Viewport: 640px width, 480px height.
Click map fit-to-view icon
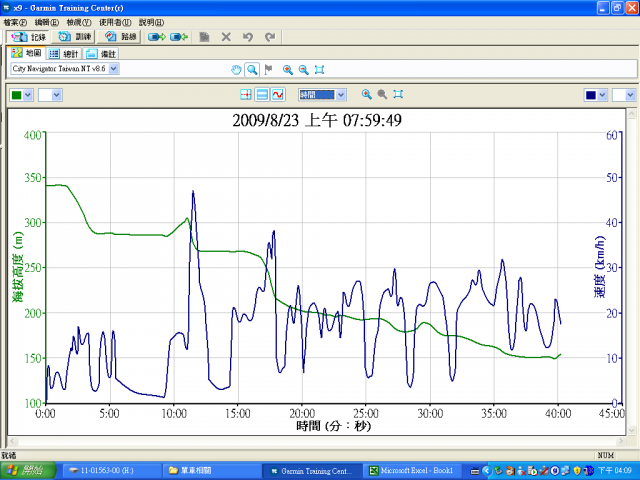(319, 70)
